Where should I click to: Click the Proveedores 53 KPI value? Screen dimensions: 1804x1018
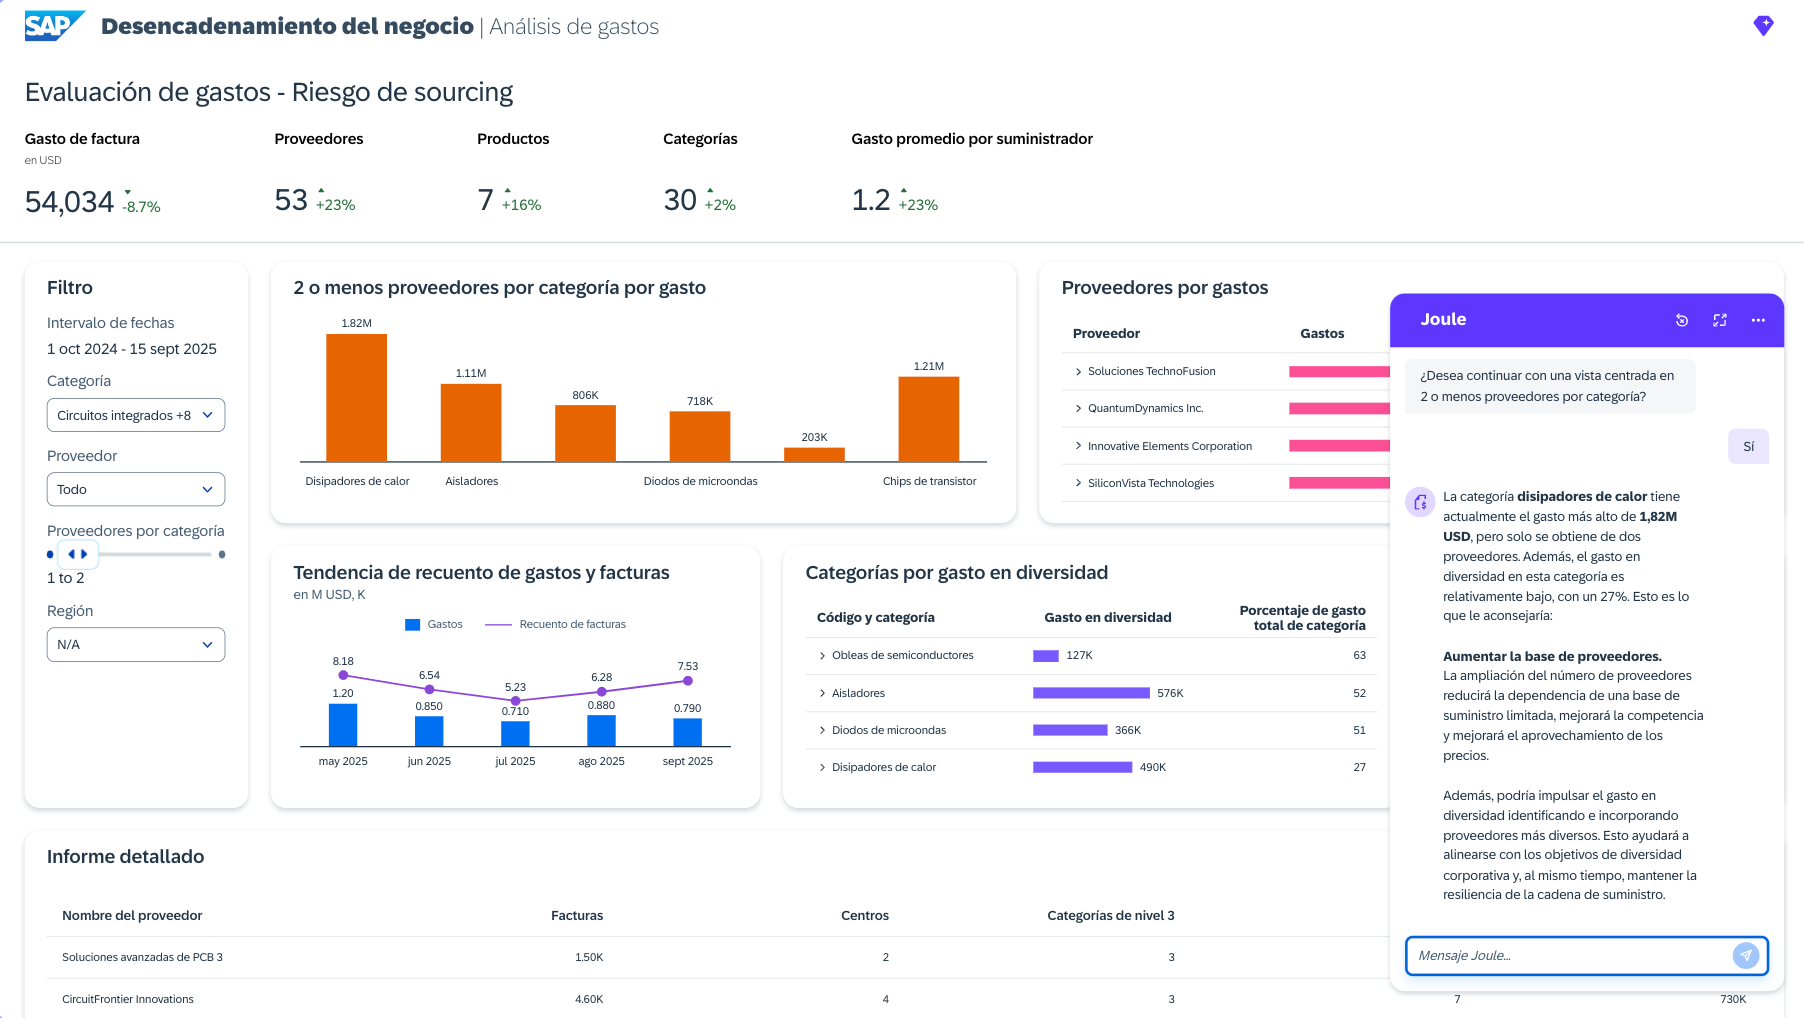click(x=291, y=200)
